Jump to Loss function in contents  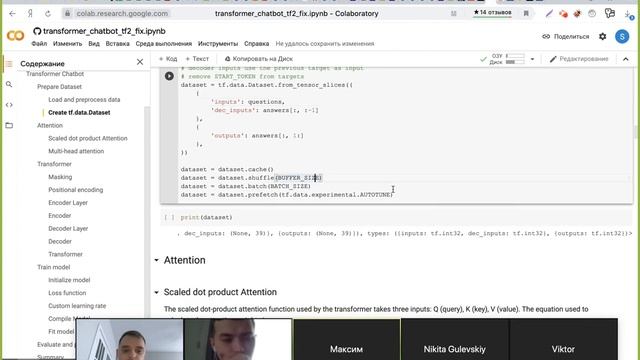pyautogui.click(x=67, y=293)
